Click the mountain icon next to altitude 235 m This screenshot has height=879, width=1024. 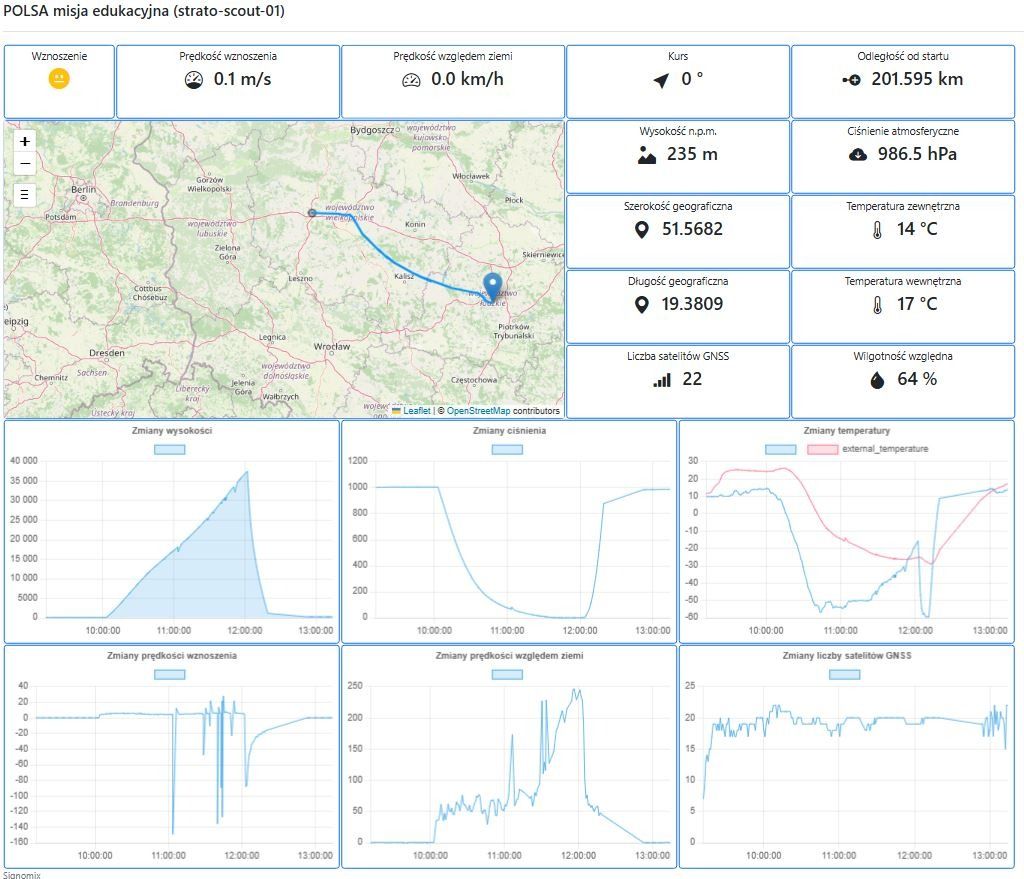[x=647, y=155]
